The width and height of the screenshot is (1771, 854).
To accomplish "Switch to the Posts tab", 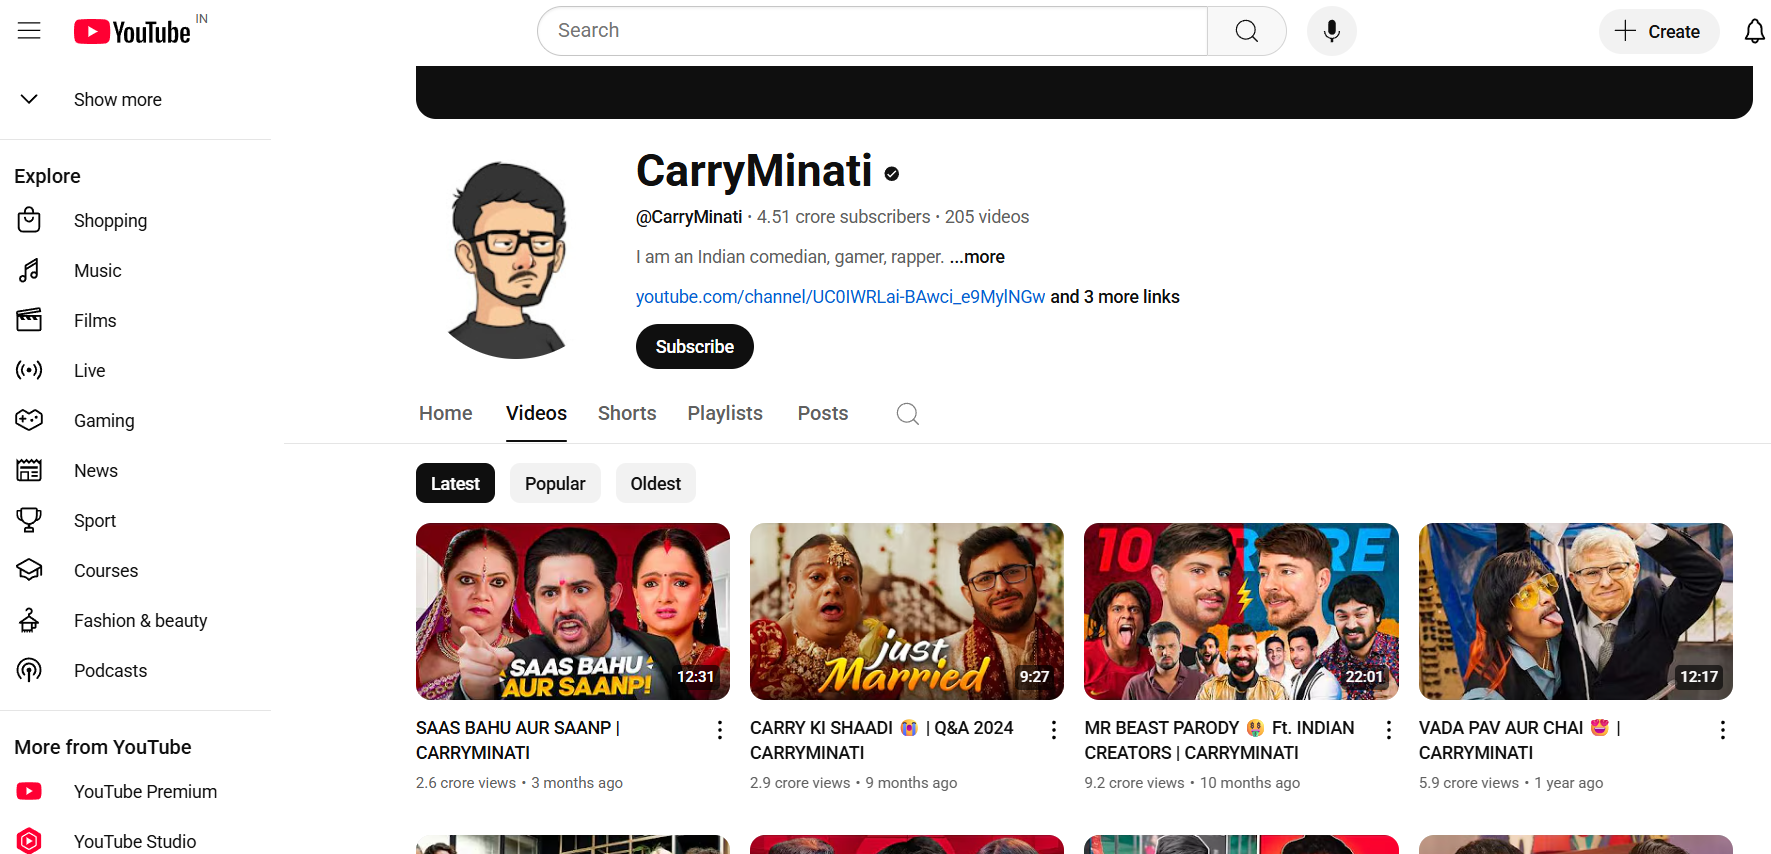I will click(x=823, y=413).
